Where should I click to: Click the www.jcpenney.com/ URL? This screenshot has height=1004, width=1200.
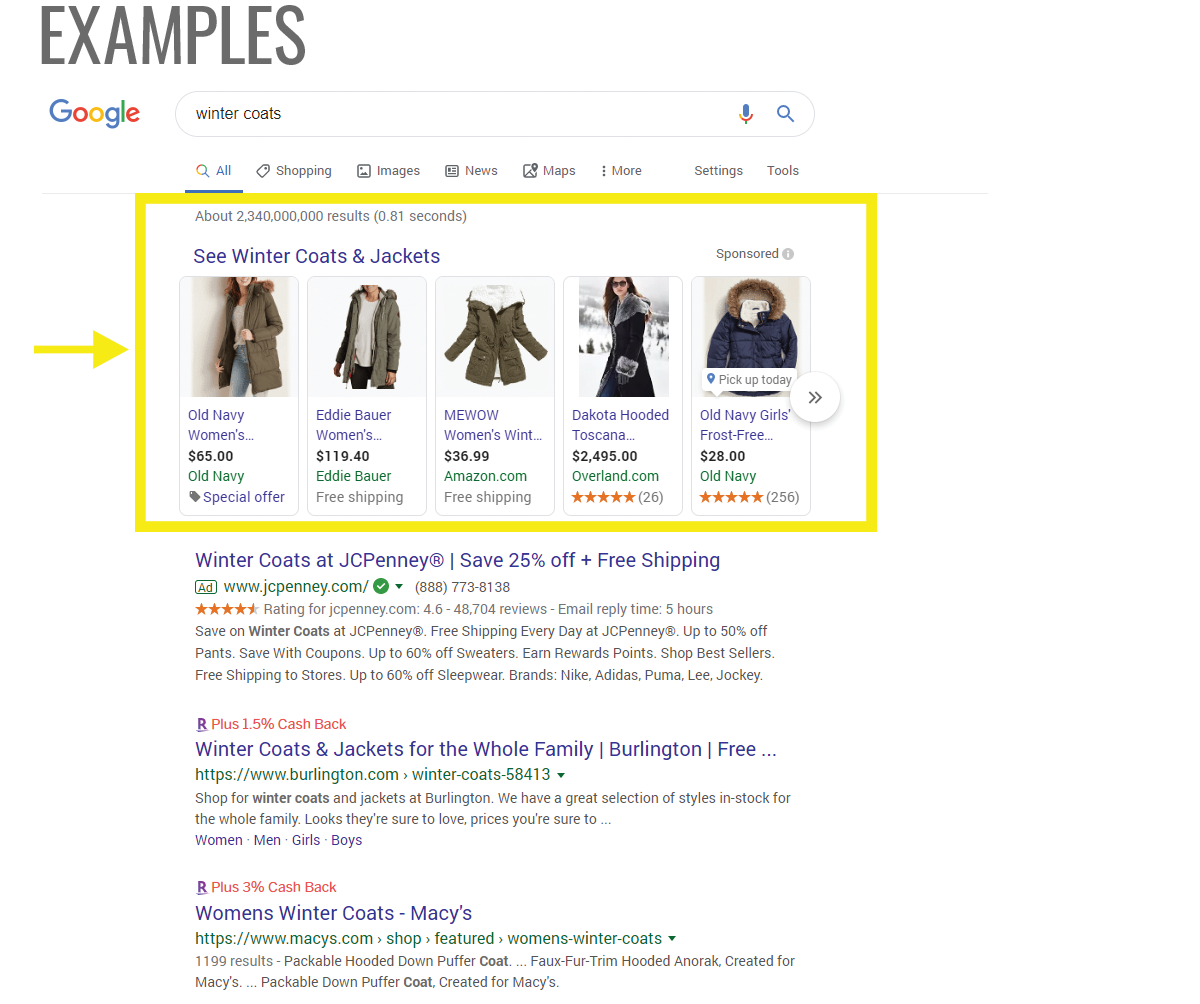[x=296, y=587]
